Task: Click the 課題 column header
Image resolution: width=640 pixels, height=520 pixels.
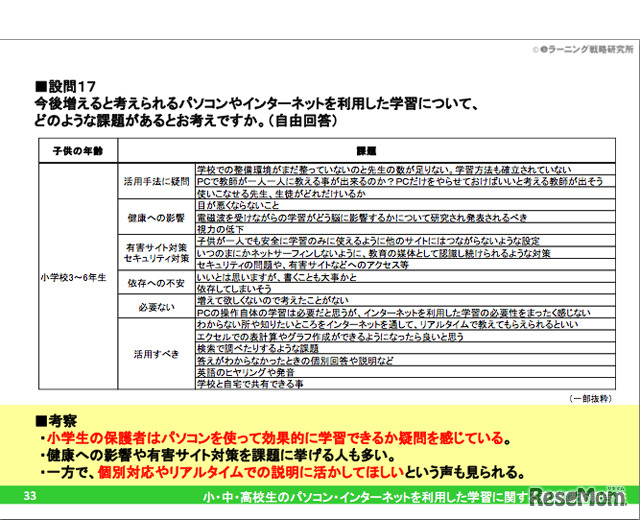Action: (364, 149)
